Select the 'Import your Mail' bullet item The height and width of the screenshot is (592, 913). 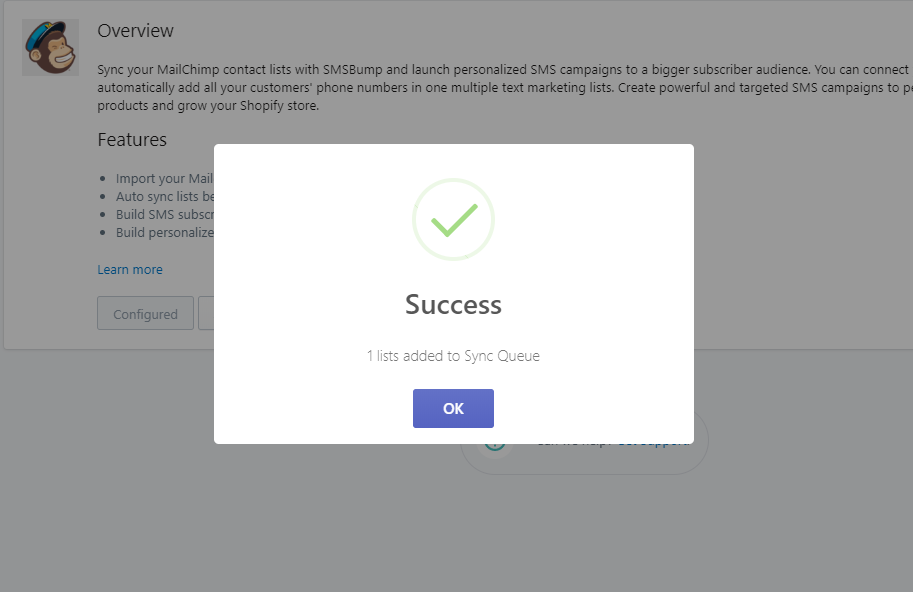click(164, 179)
